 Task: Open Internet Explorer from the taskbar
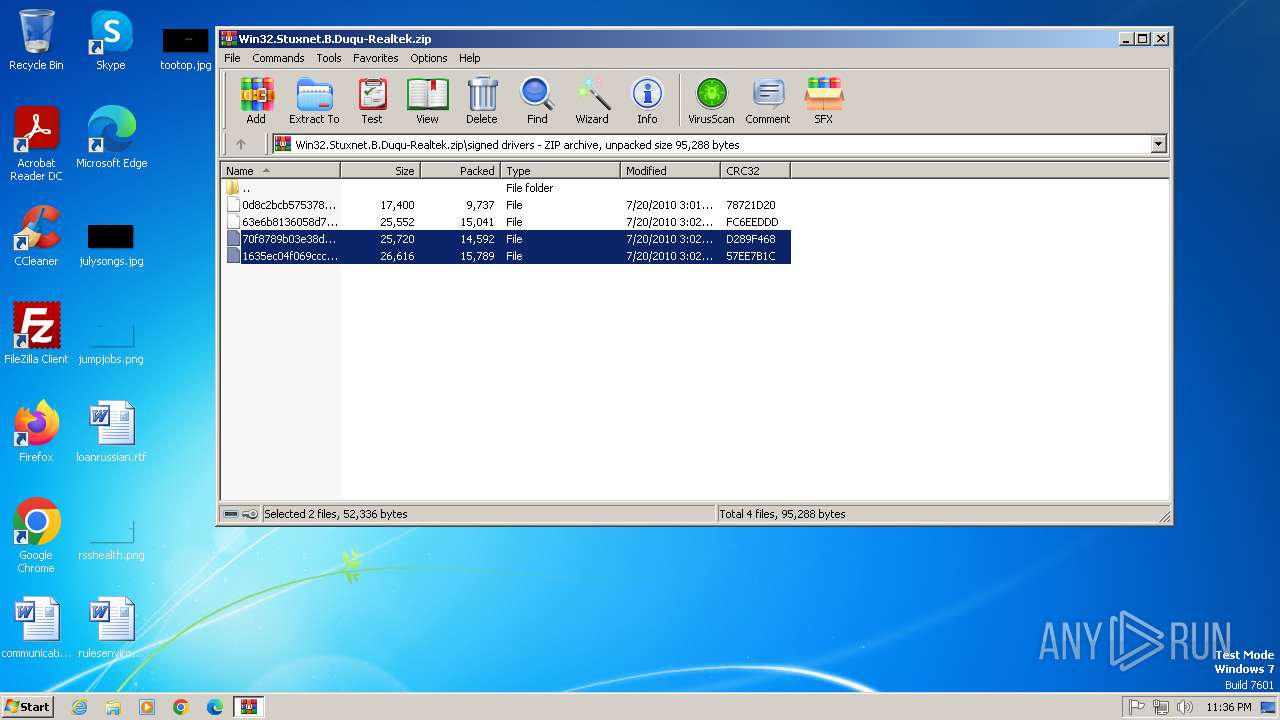(x=79, y=707)
